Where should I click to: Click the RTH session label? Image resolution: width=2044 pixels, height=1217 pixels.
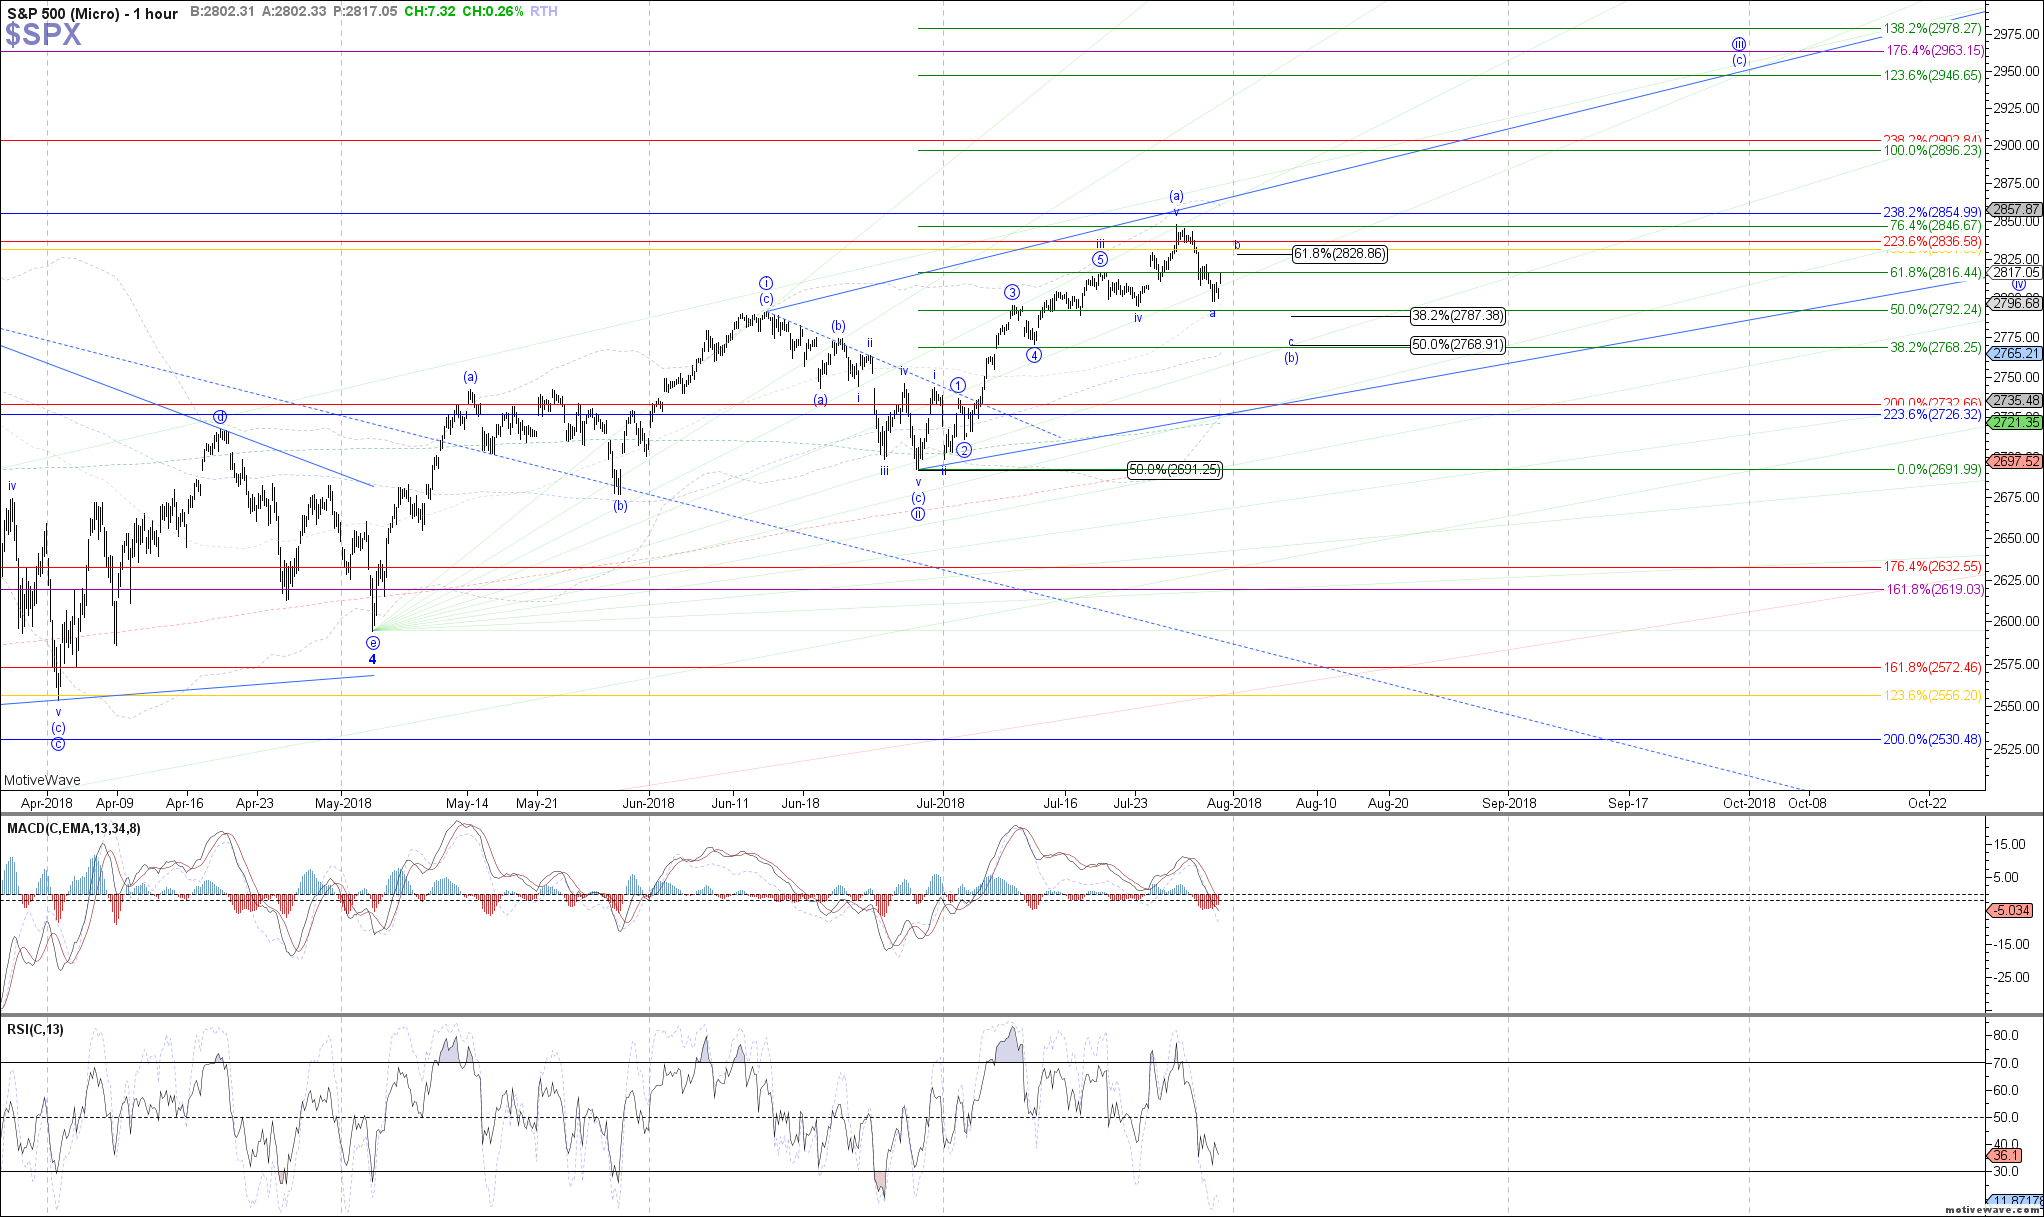[x=544, y=11]
